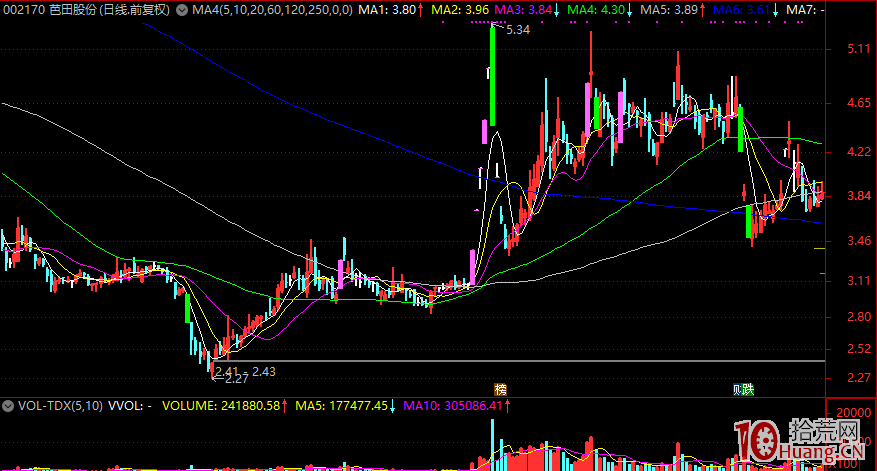
Task: Click the 5.11 price axis label
Action: pyautogui.click(x=859, y=49)
